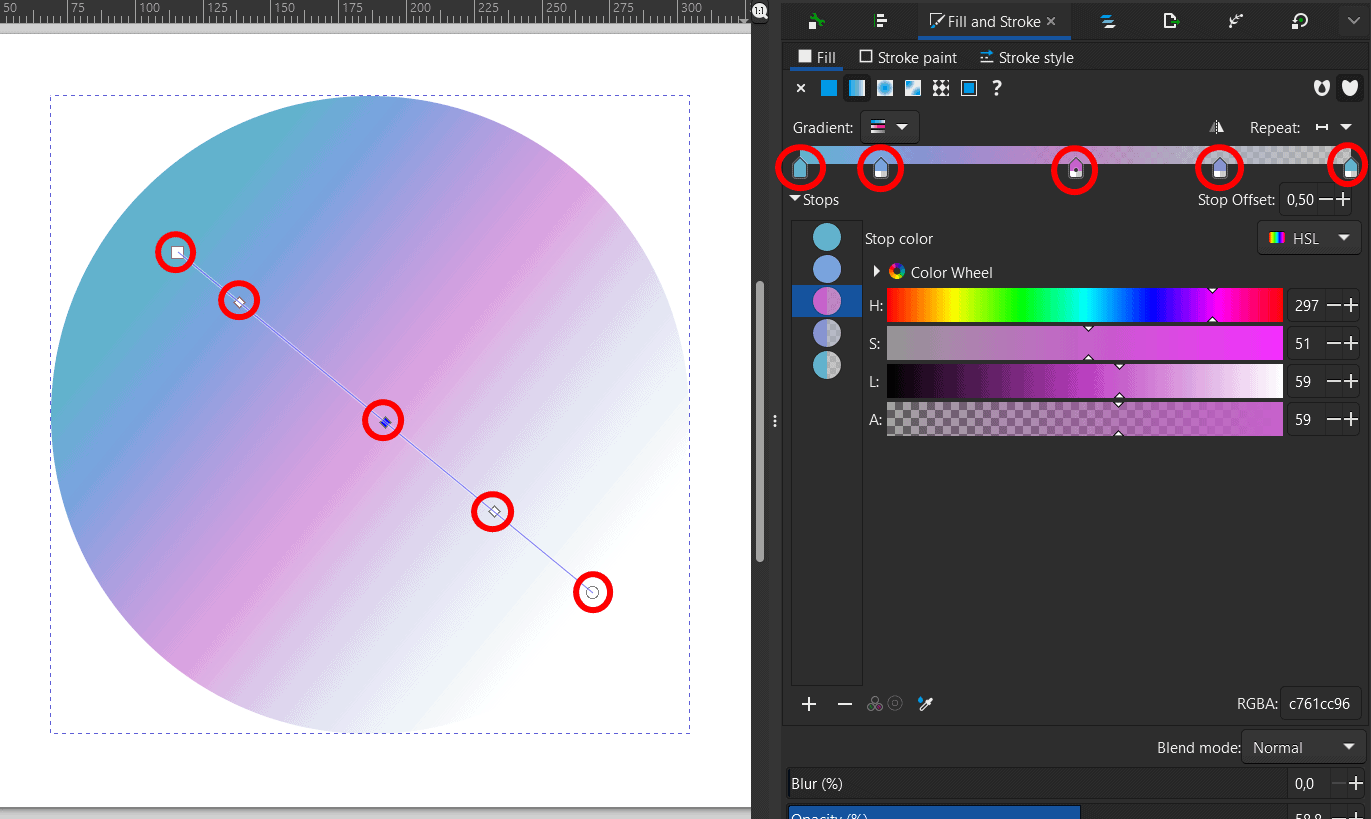
Task: Choose Linear gradient fill type
Action: [857, 88]
